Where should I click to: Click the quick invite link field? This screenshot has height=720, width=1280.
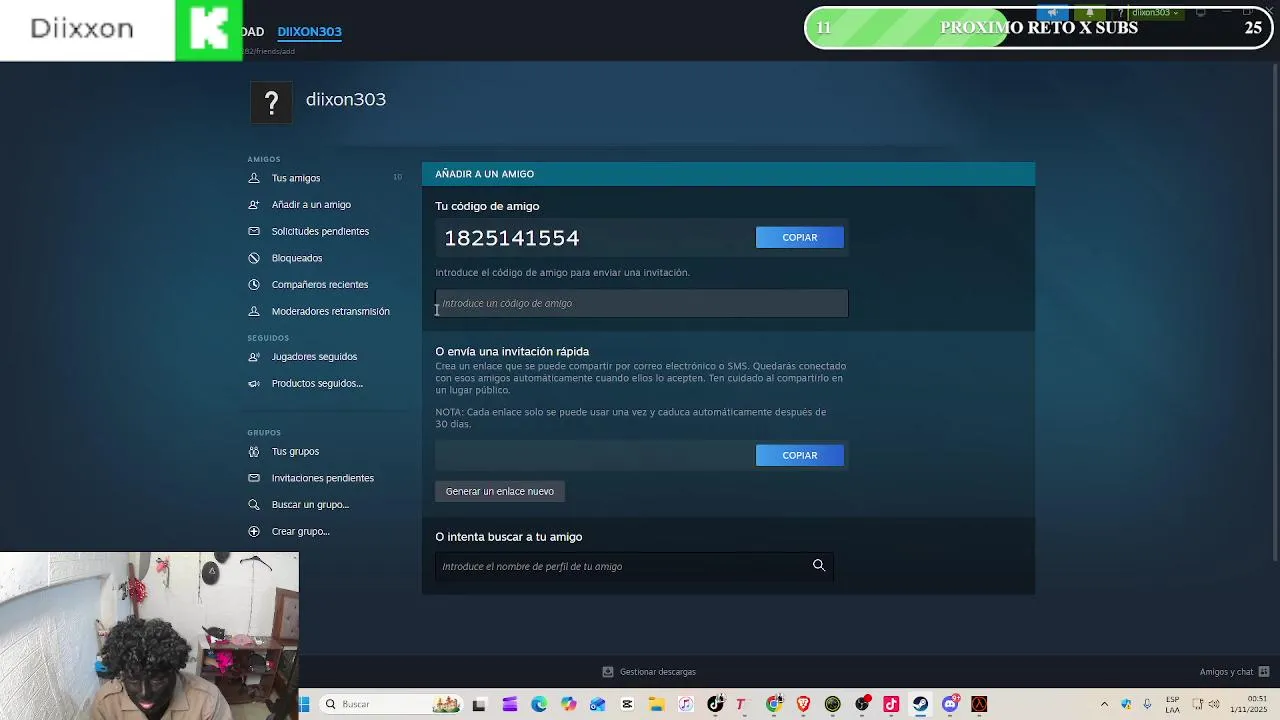594,455
